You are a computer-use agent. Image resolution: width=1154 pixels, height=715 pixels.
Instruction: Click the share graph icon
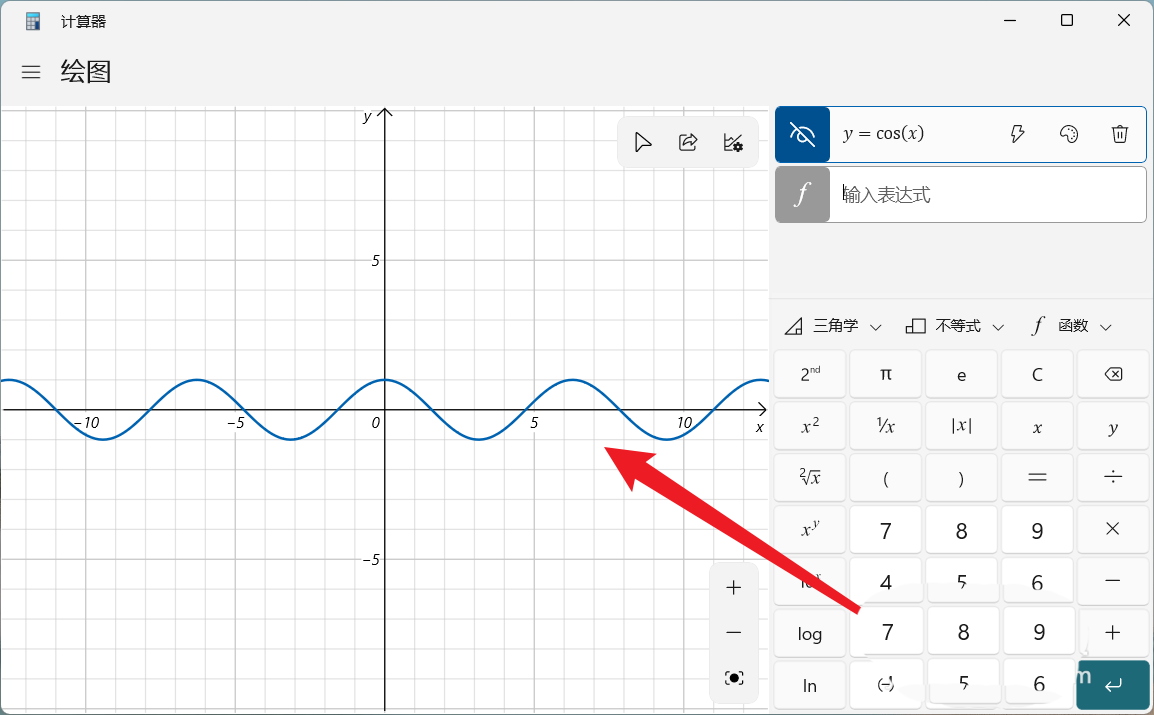point(688,142)
